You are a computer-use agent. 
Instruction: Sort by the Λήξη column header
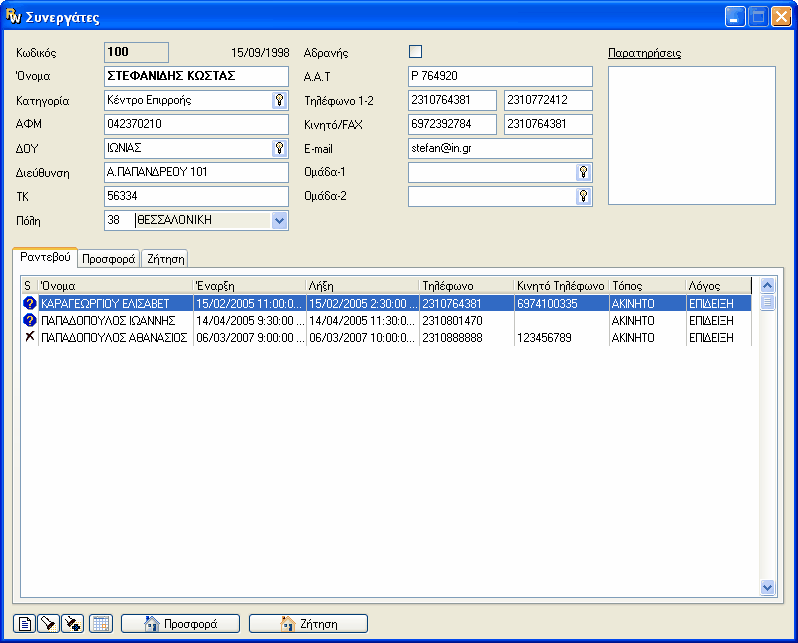click(362, 286)
